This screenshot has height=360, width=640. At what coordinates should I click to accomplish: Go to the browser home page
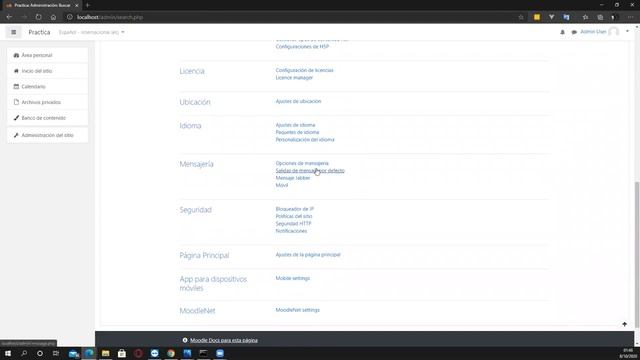point(53,17)
